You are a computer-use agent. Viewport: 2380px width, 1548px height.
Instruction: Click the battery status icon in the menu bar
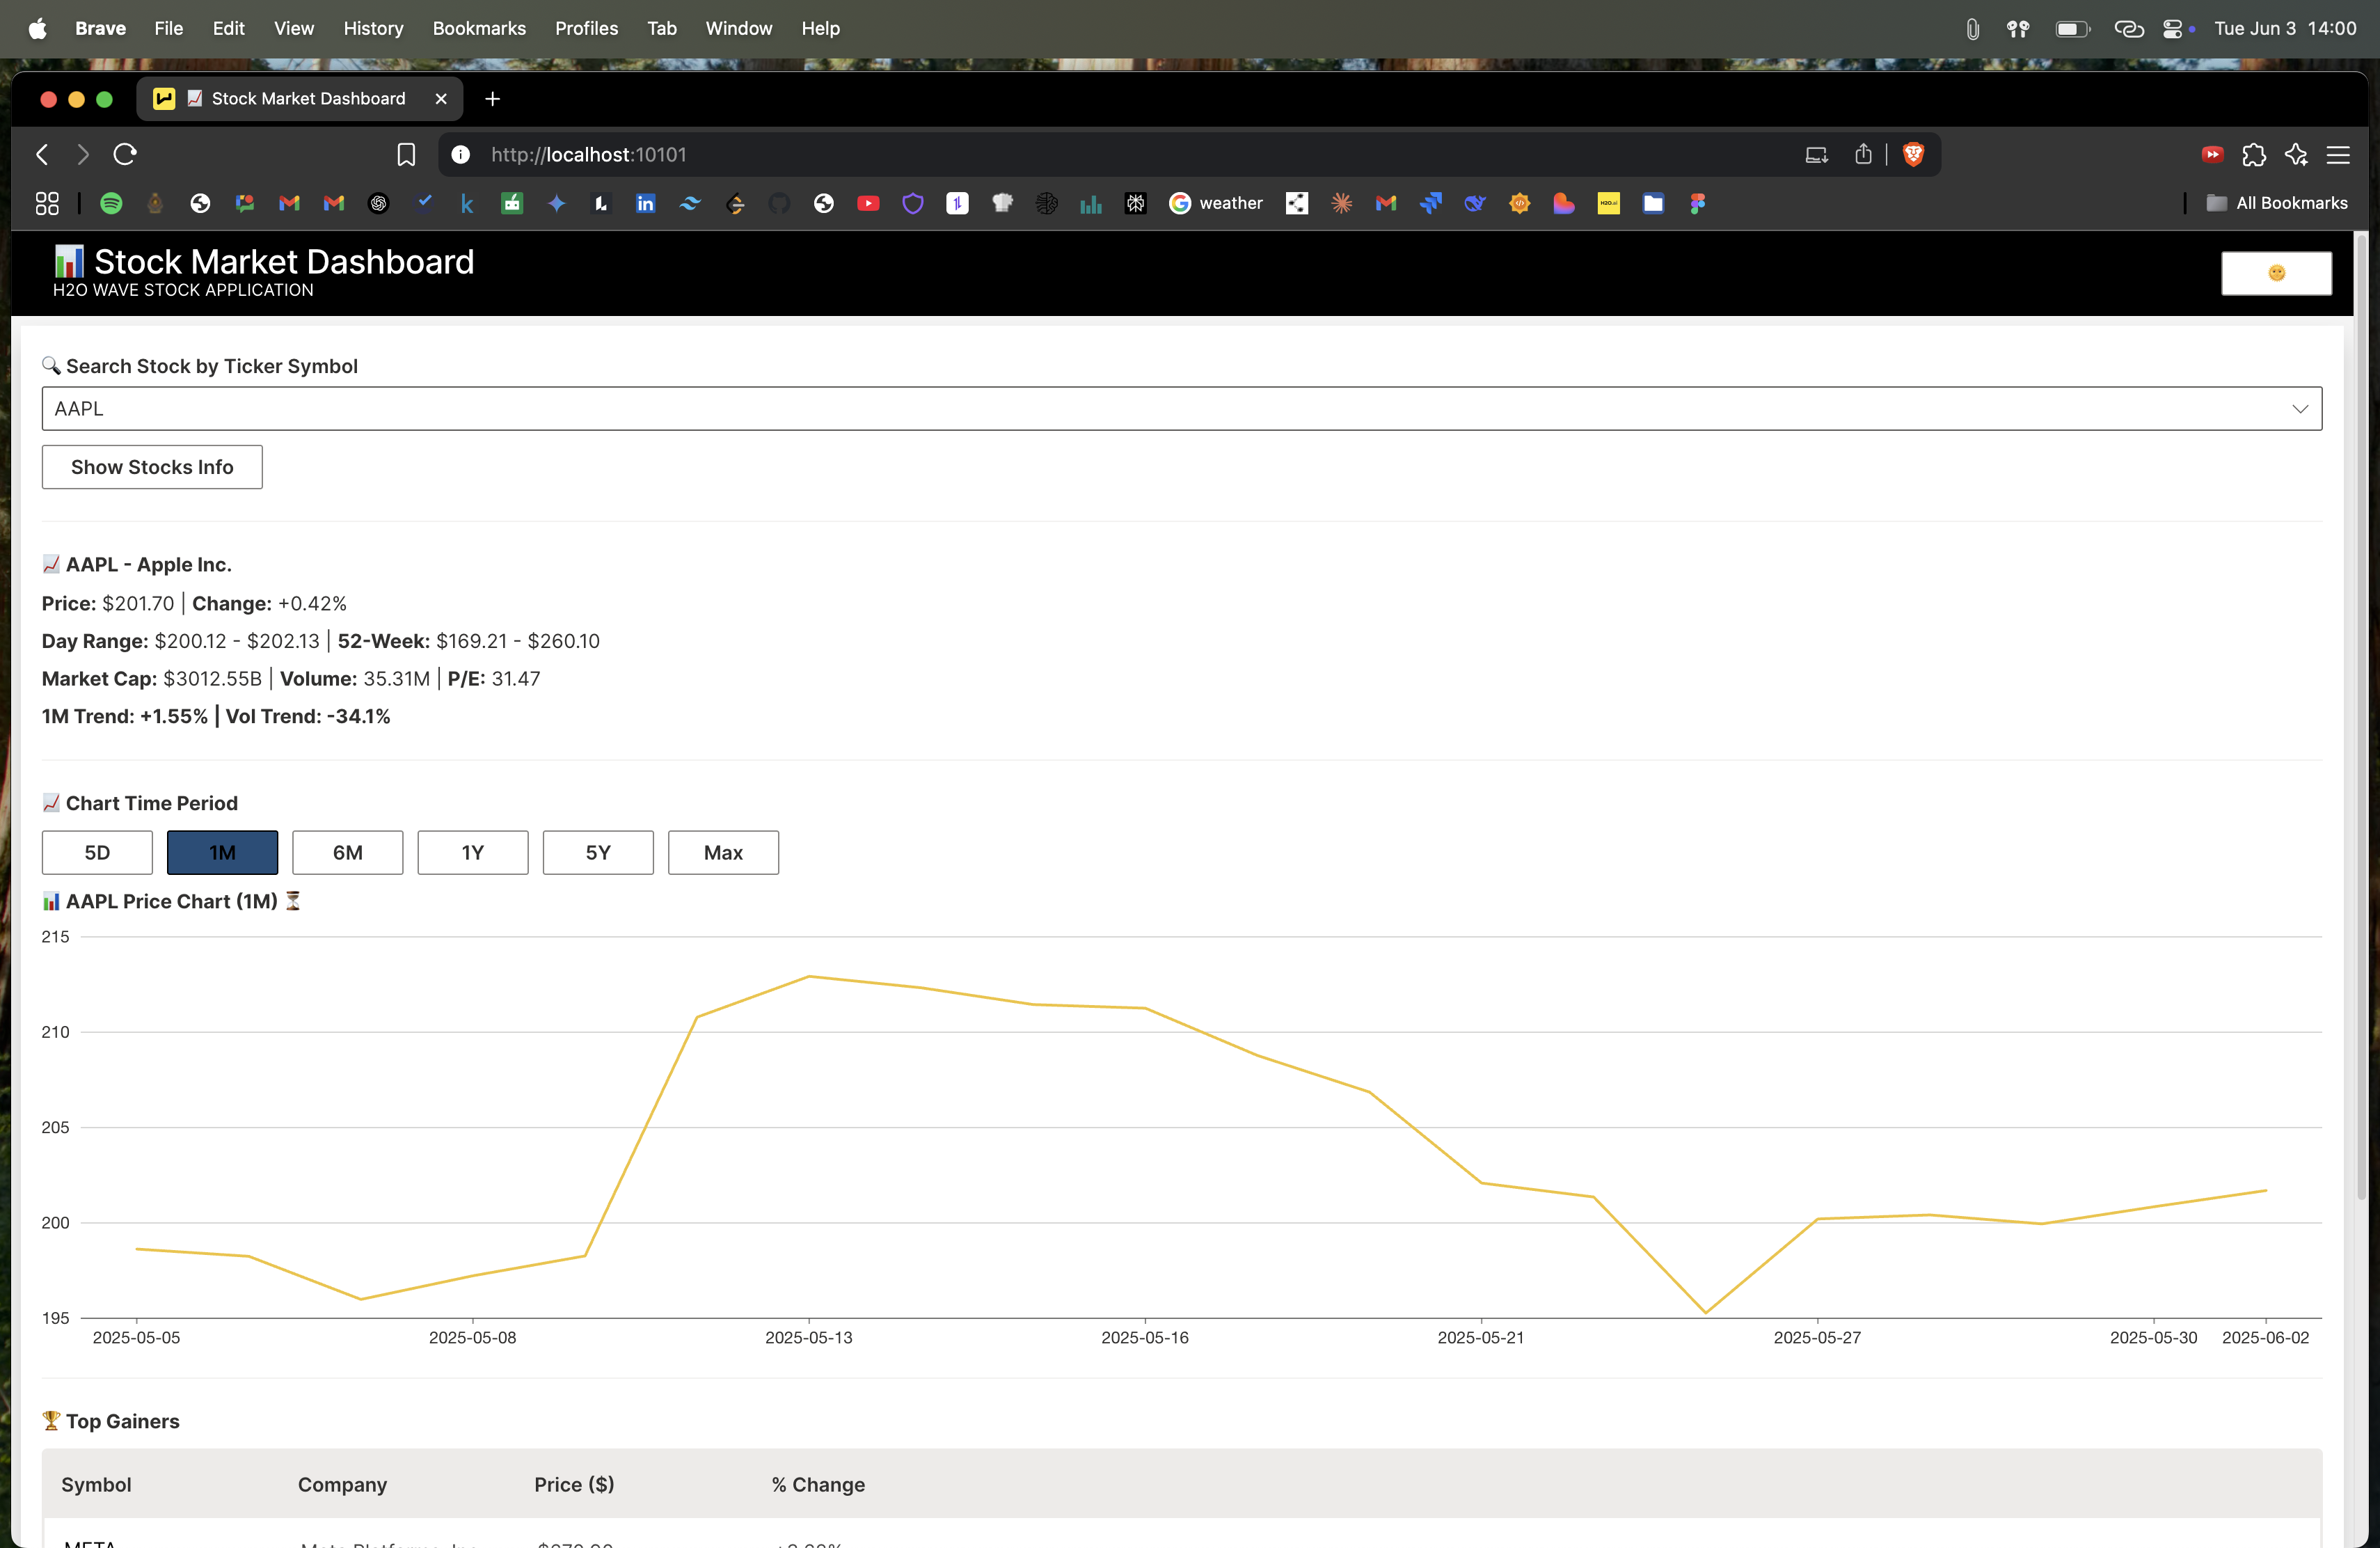(2072, 28)
